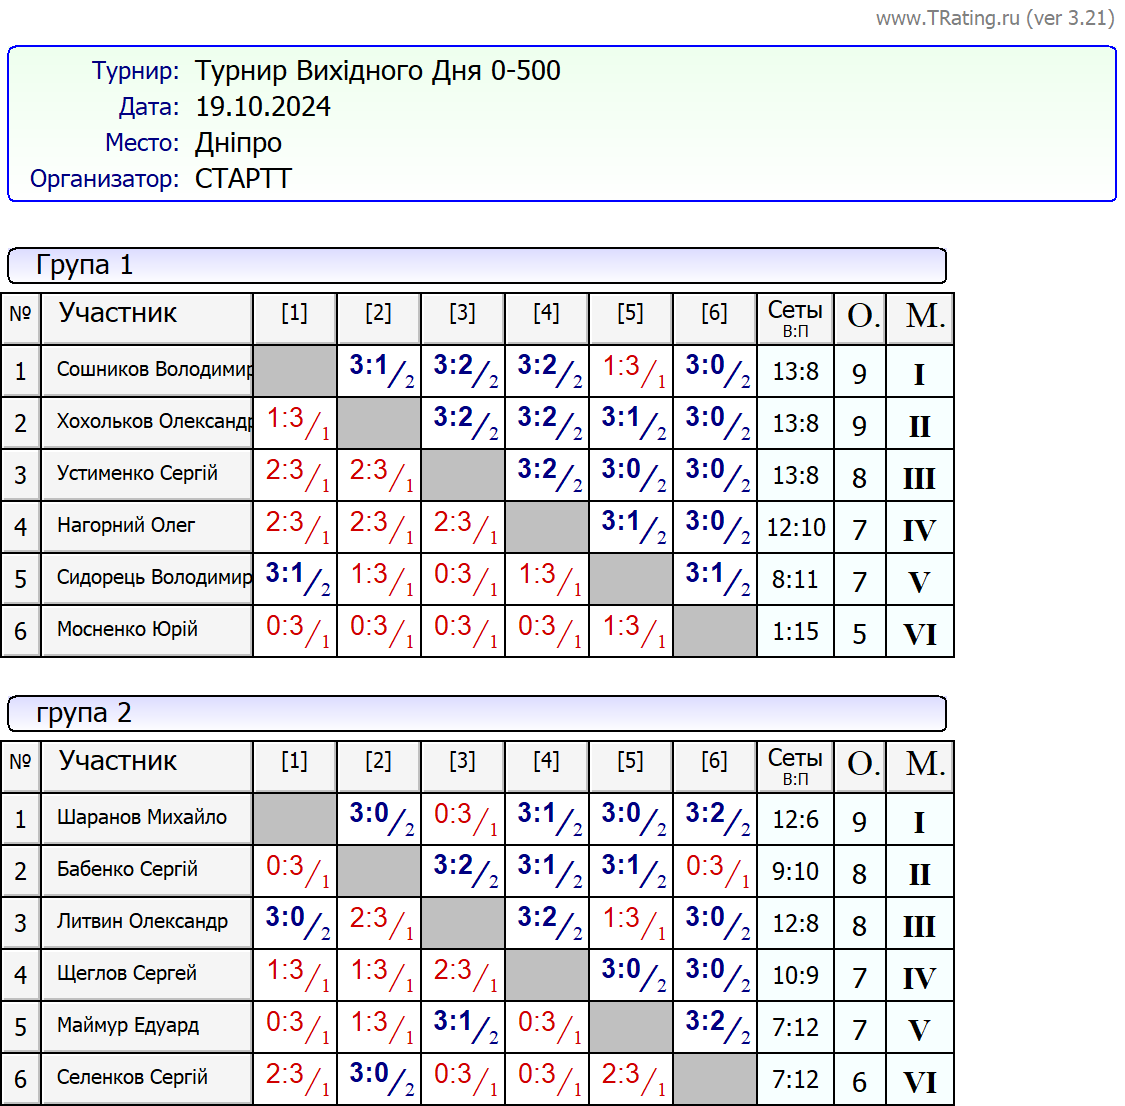
Task: Open the www.TRating.ru link at top
Action: point(995,18)
